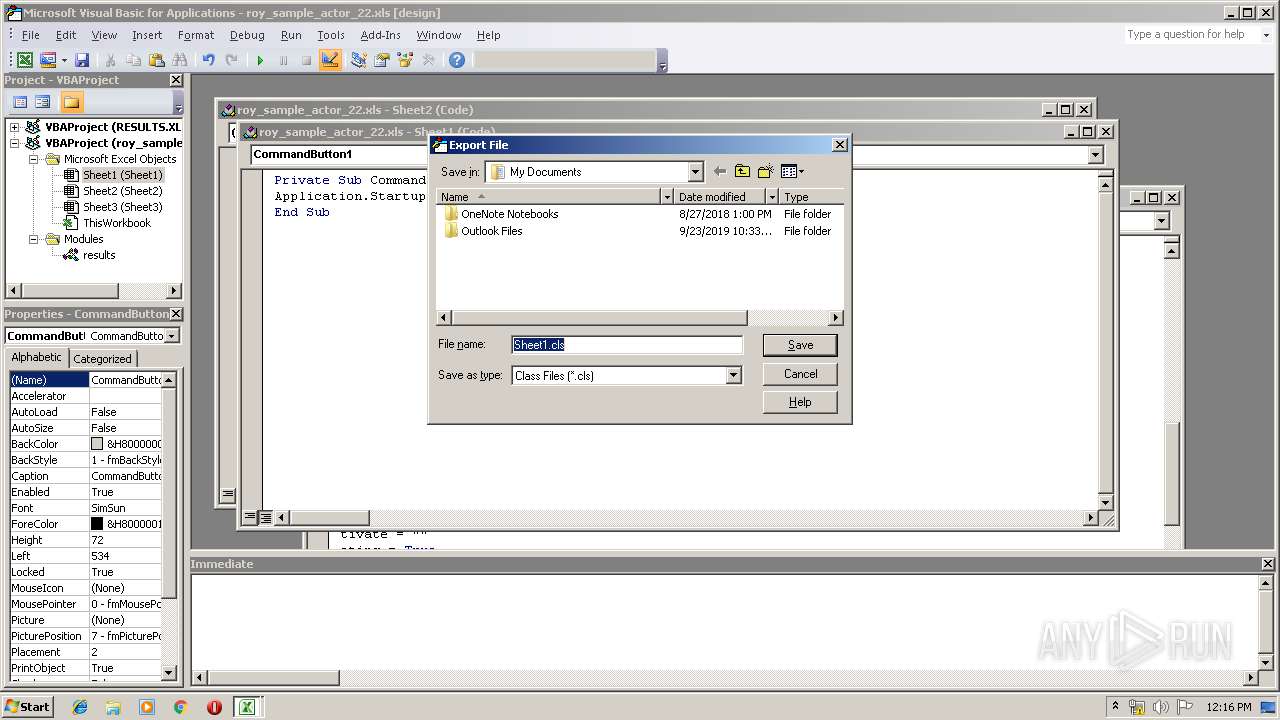This screenshot has width=1280, height=720.
Task: Click the ForeColor property black swatch
Action: [x=97, y=524]
